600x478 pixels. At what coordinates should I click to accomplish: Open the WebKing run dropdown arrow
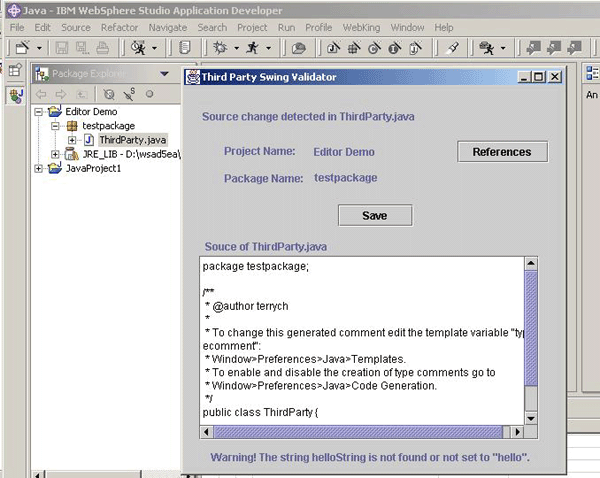(x=503, y=48)
